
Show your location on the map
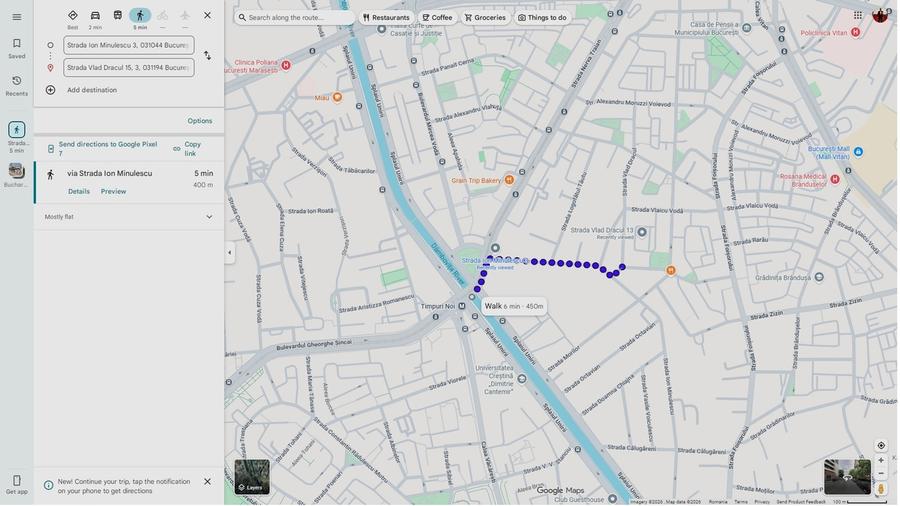tap(881, 446)
